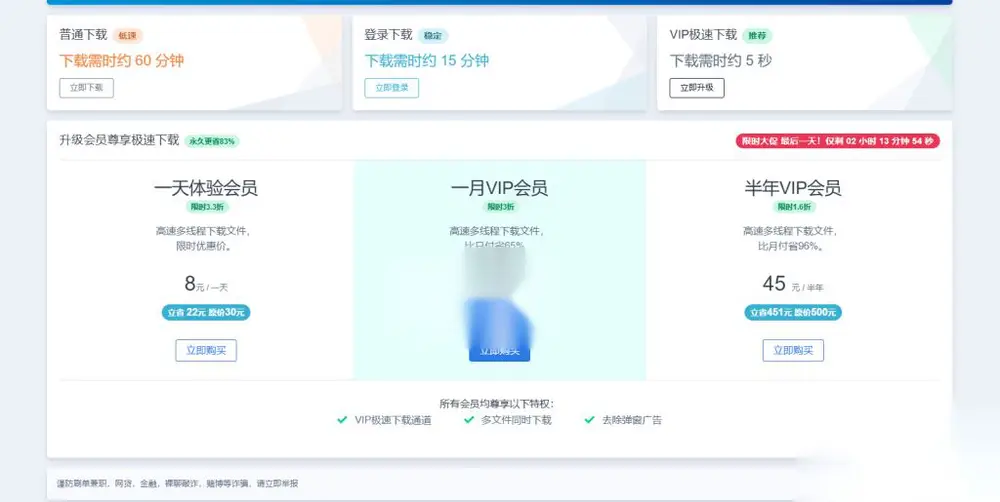Buy the 半年VIP会员 plan via 立即购买
The width and height of the screenshot is (1000, 502).
(x=793, y=350)
